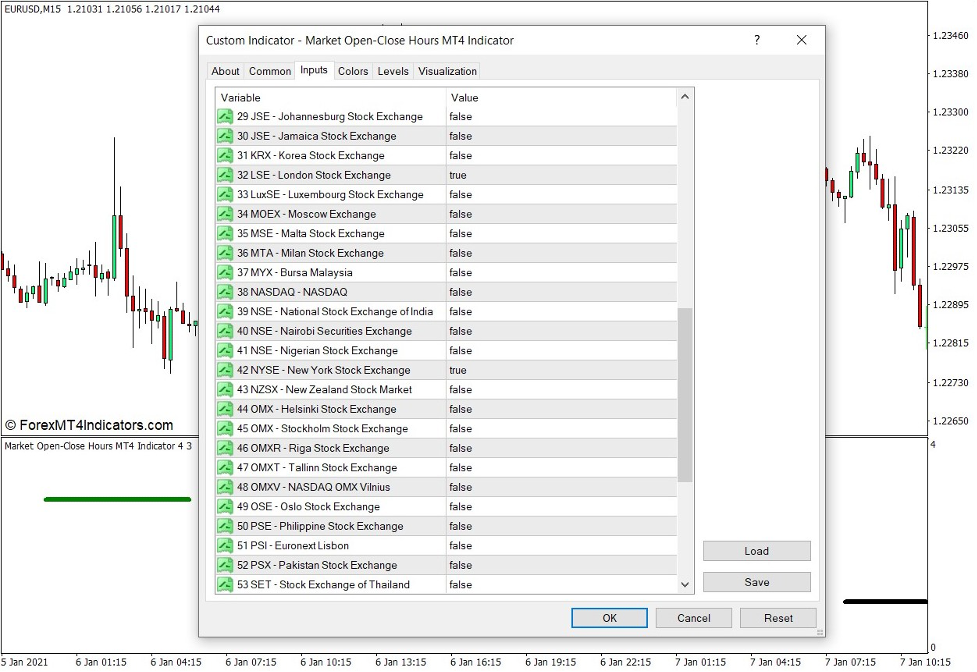Click the Cancel button

point(693,618)
